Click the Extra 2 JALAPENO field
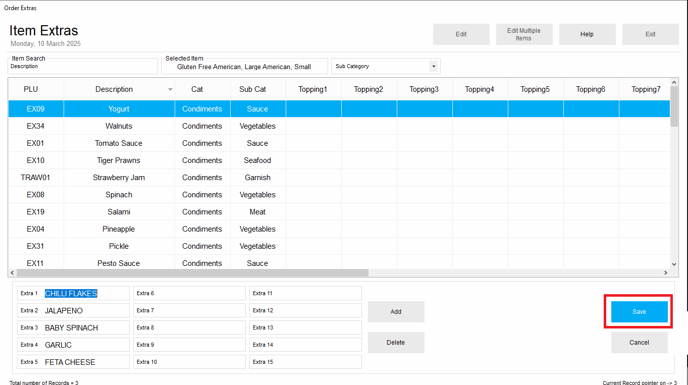The height and width of the screenshot is (385, 688). [x=73, y=310]
